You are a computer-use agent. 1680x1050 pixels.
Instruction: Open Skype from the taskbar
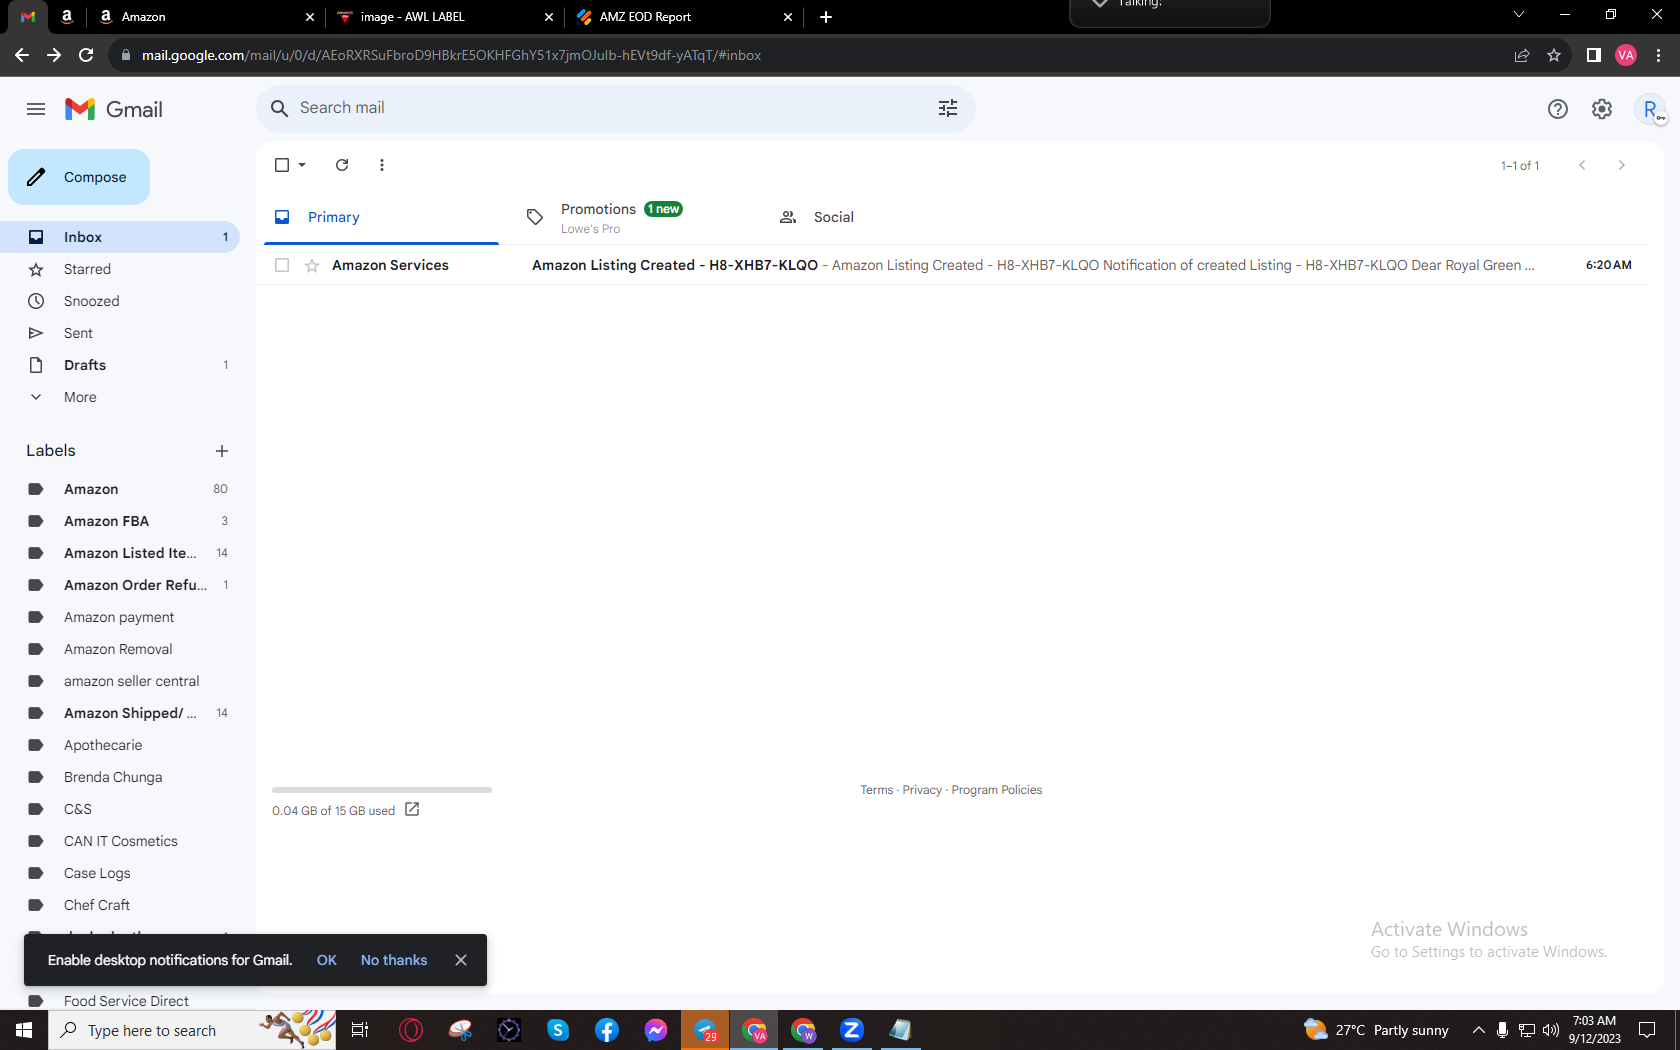click(x=558, y=1030)
